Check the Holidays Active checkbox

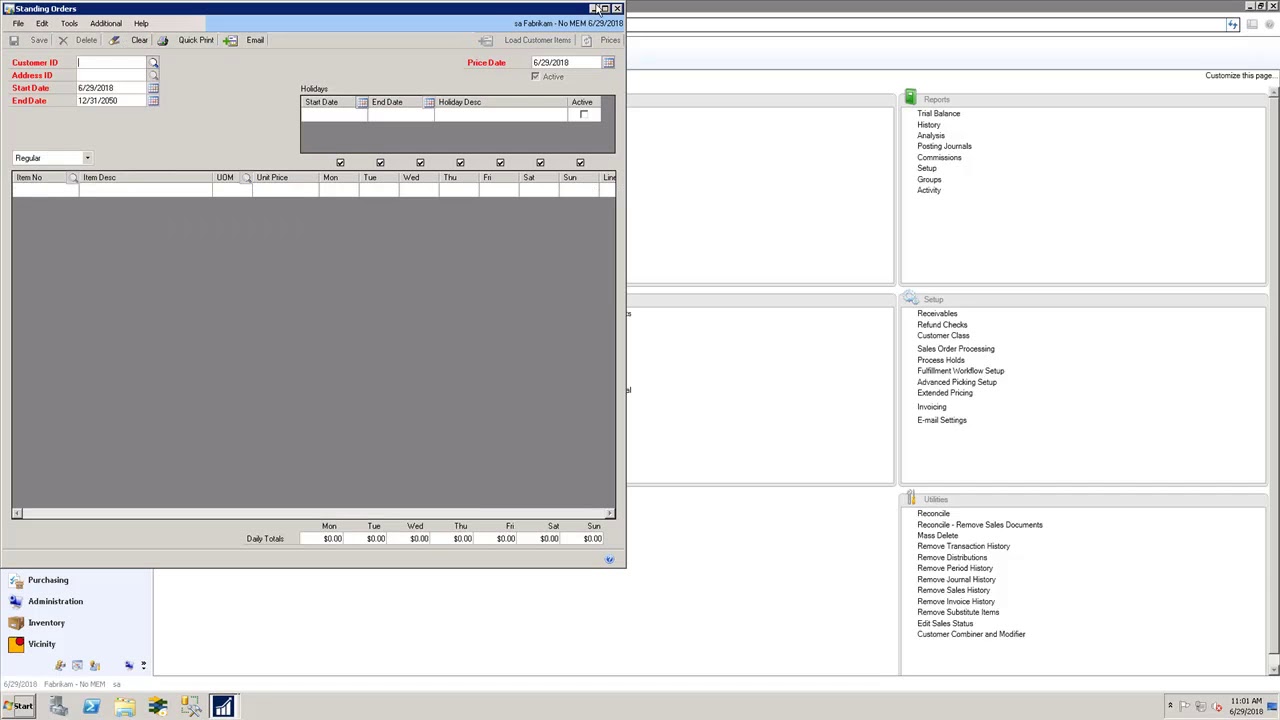(584, 114)
